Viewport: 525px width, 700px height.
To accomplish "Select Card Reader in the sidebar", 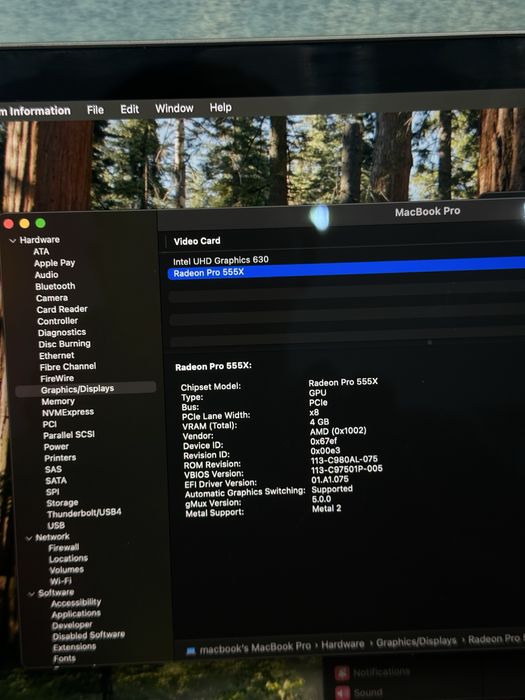I will click(x=62, y=309).
